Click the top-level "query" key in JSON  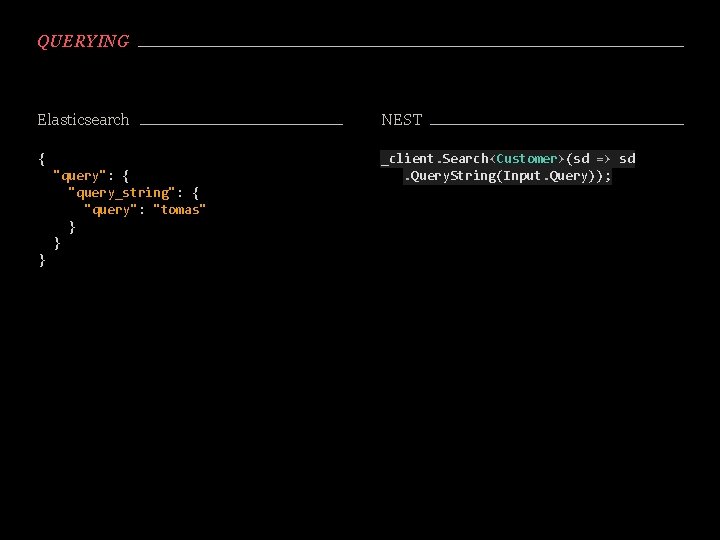(79, 175)
